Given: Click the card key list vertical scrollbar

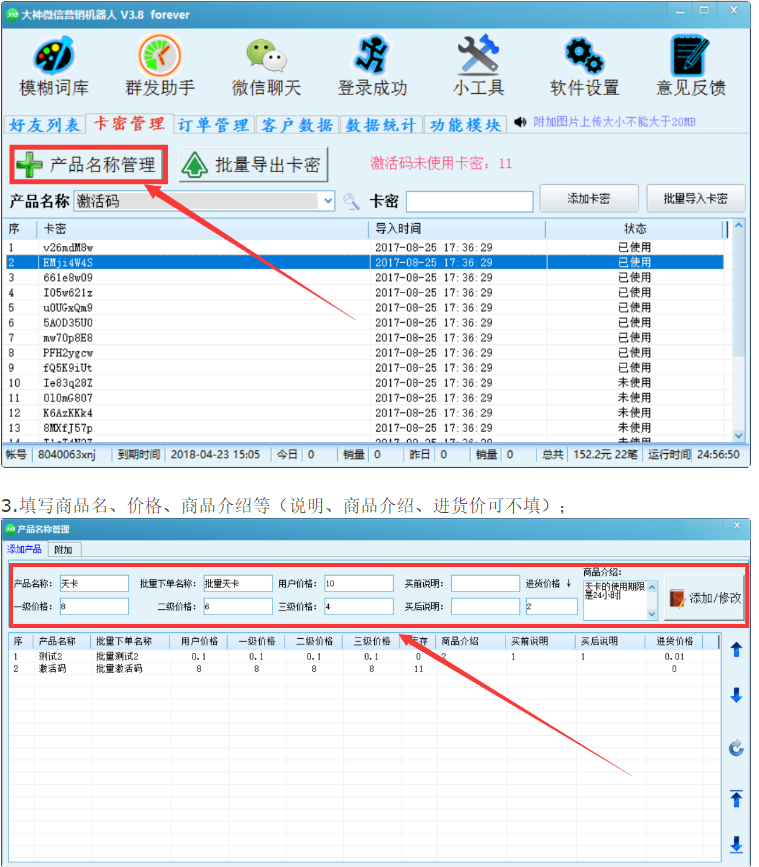Looking at the screenshot, I should pos(738,330).
